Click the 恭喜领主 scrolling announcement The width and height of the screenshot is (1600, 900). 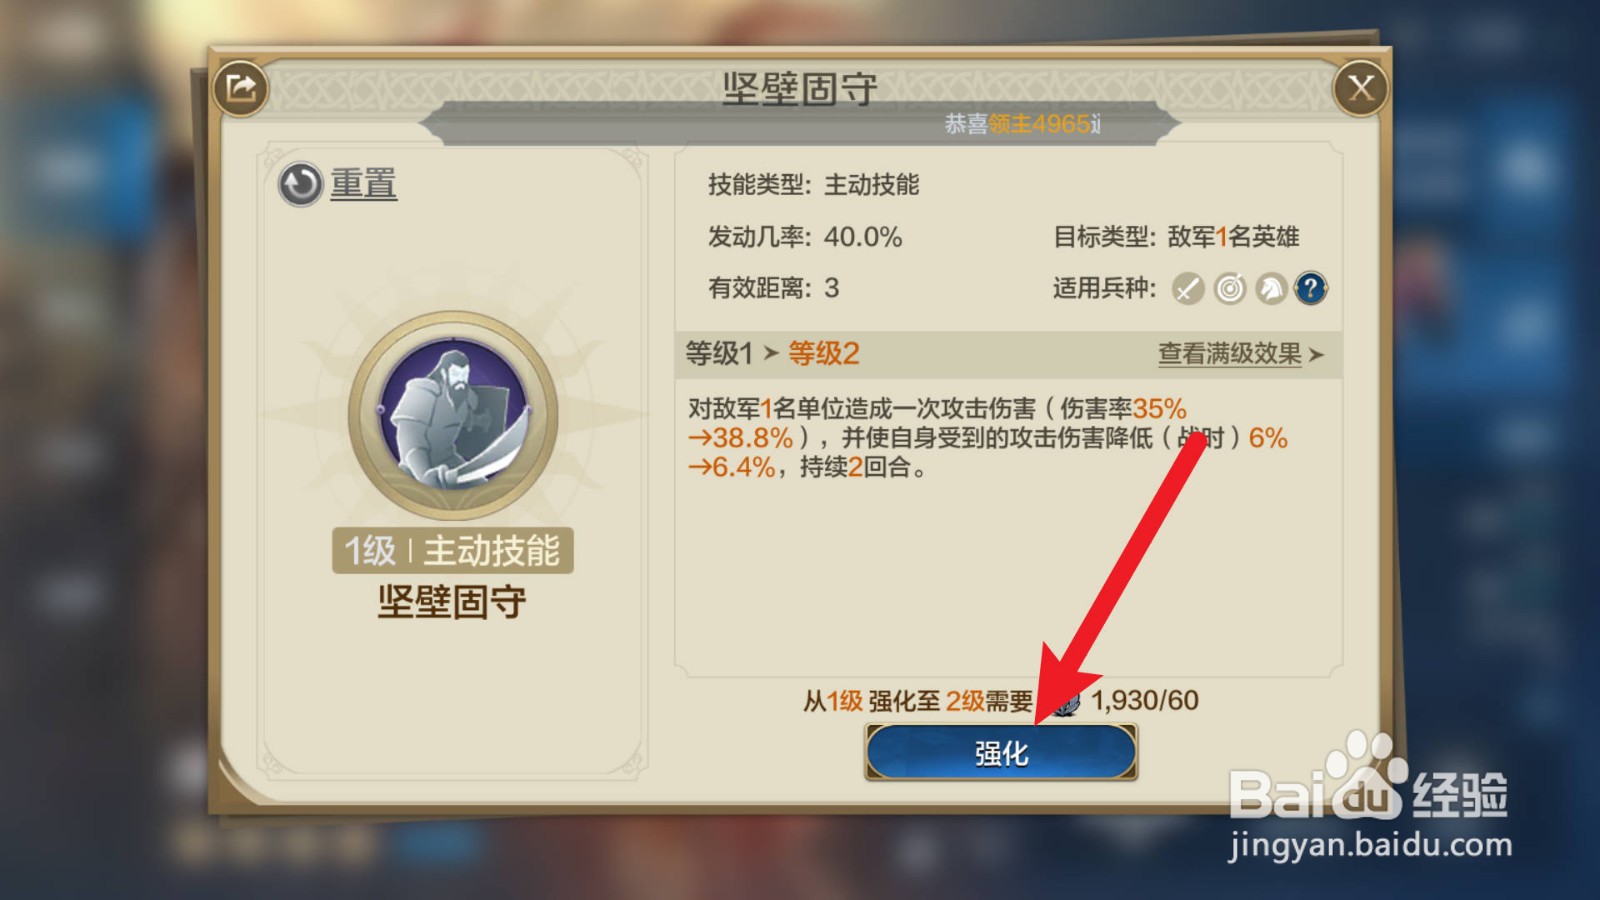1023,124
